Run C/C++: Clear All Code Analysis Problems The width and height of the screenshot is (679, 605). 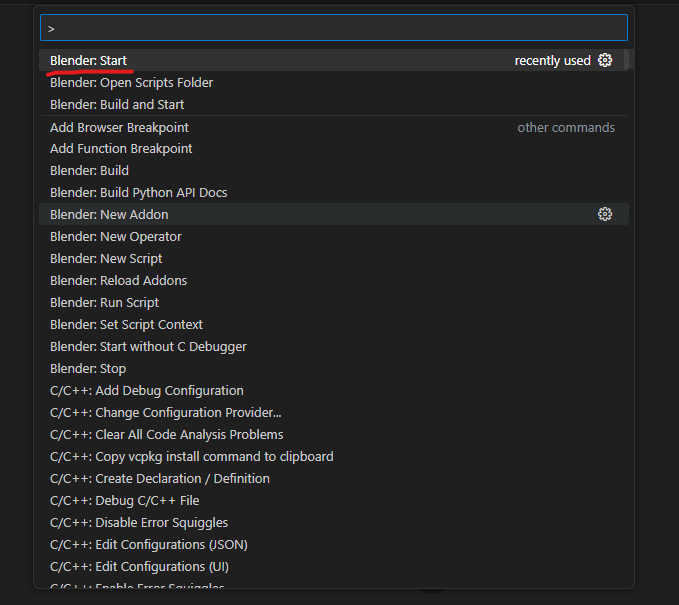(334, 434)
